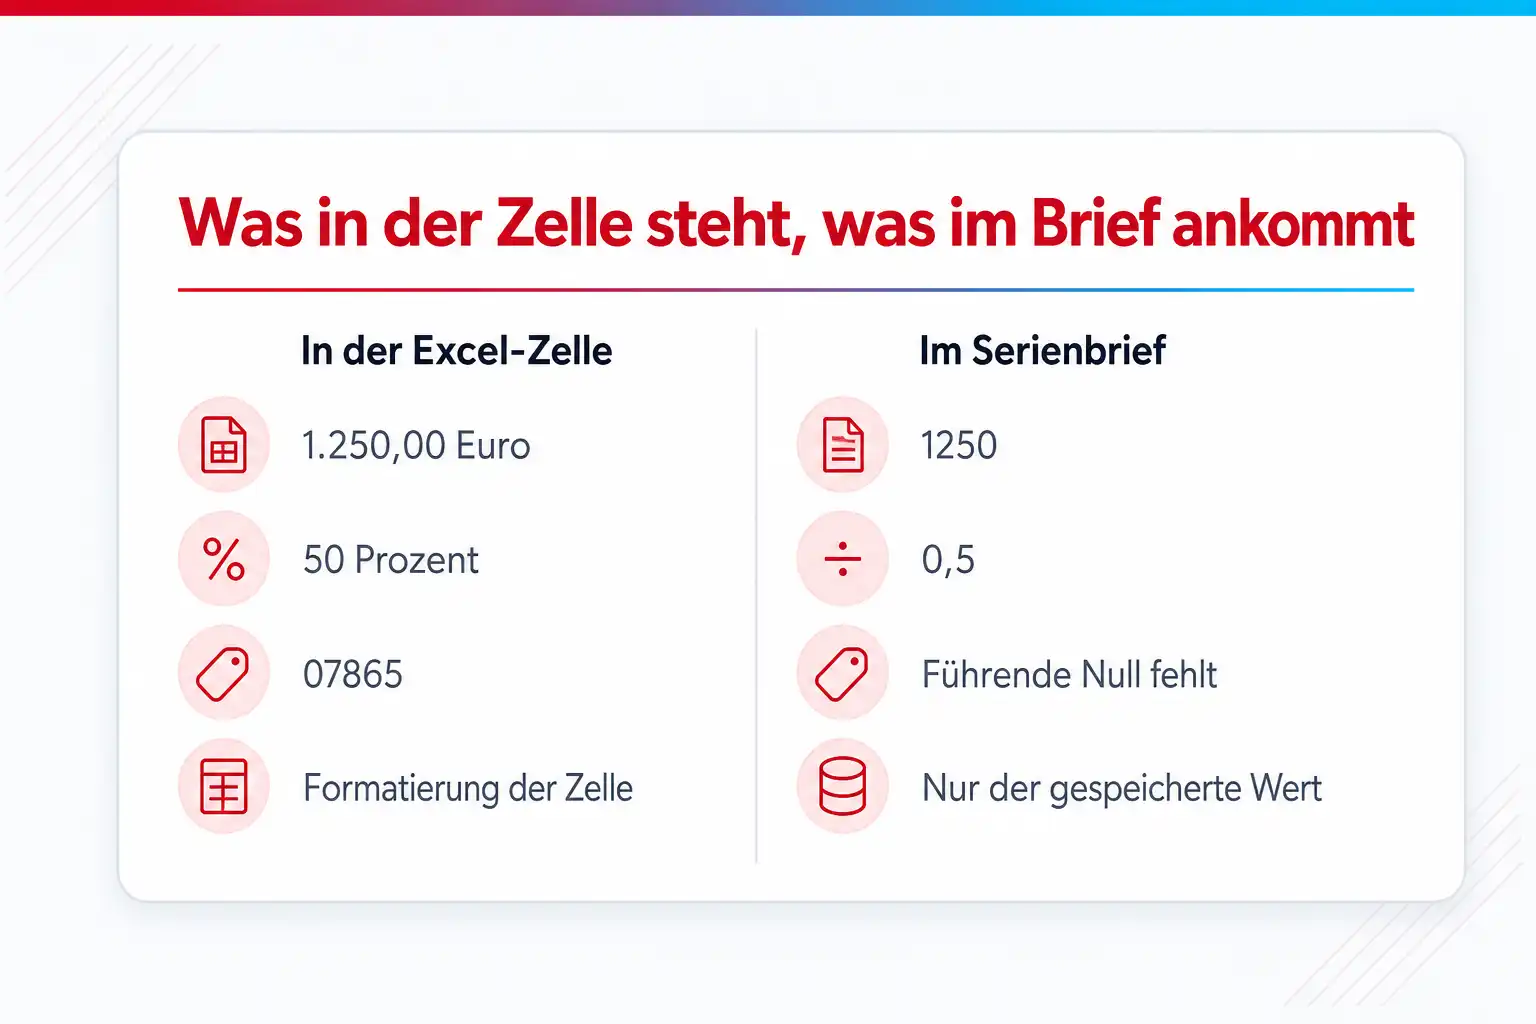Click the table icon beside Formatierung der Zelle

224,787
